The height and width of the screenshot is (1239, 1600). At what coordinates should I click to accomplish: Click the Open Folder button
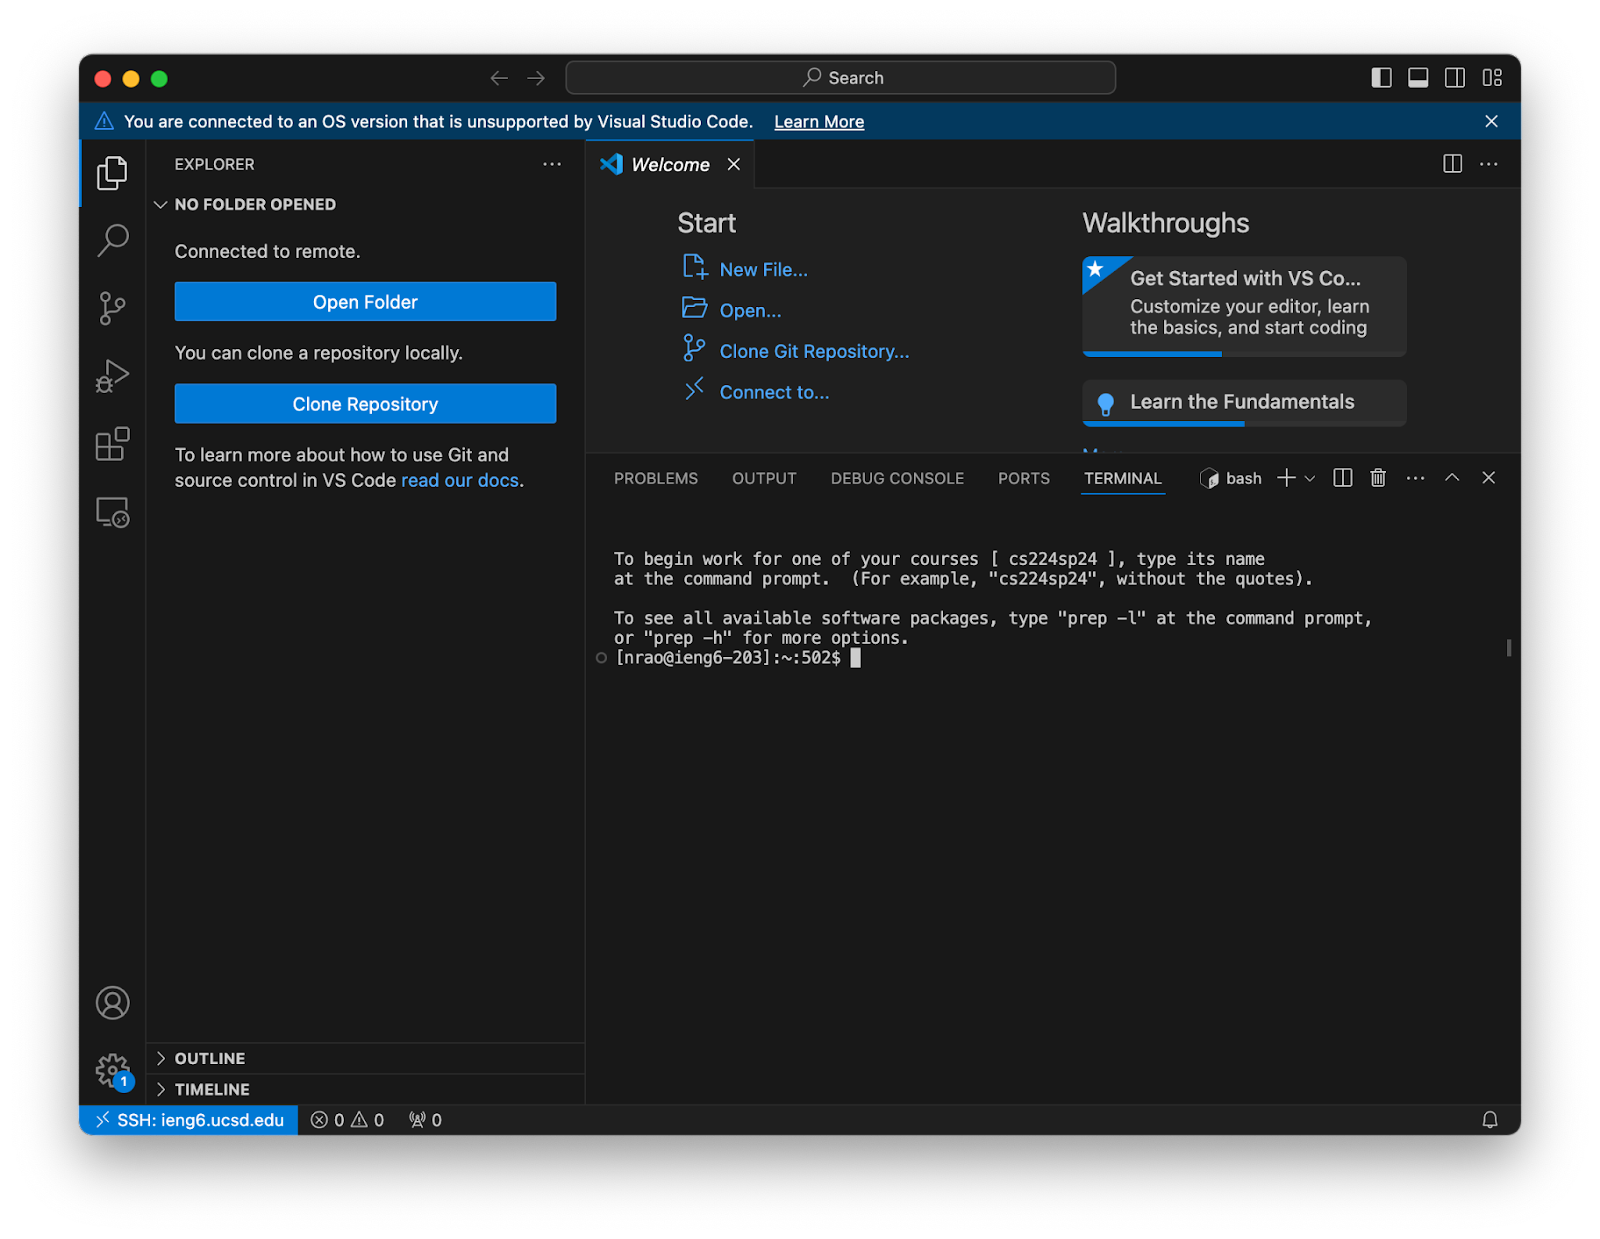point(365,302)
